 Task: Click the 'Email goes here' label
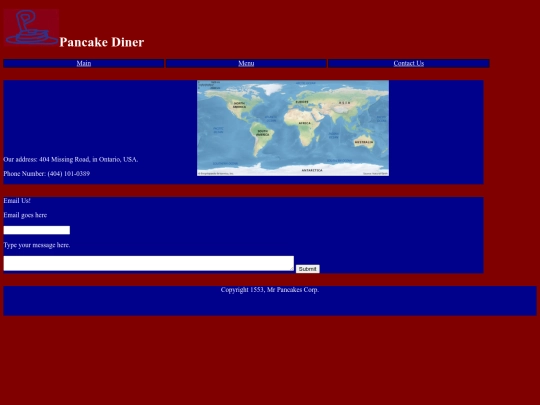[x=25, y=215]
